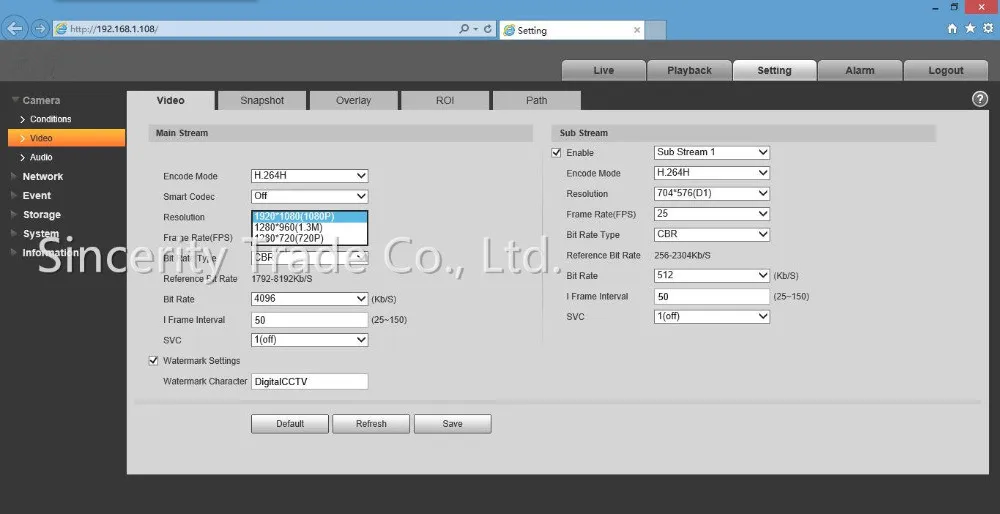Viewport: 1000px width, 514px height.
Task: Switch to the Snapshot tab
Action: pyautogui.click(x=262, y=101)
